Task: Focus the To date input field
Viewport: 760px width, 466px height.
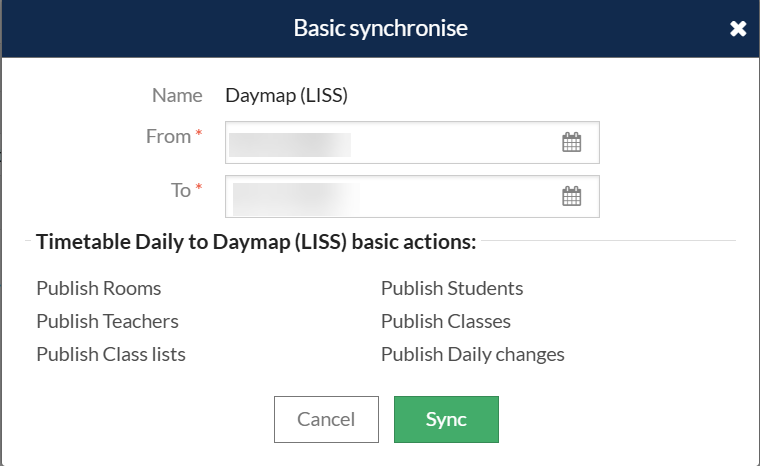Action: 390,196
